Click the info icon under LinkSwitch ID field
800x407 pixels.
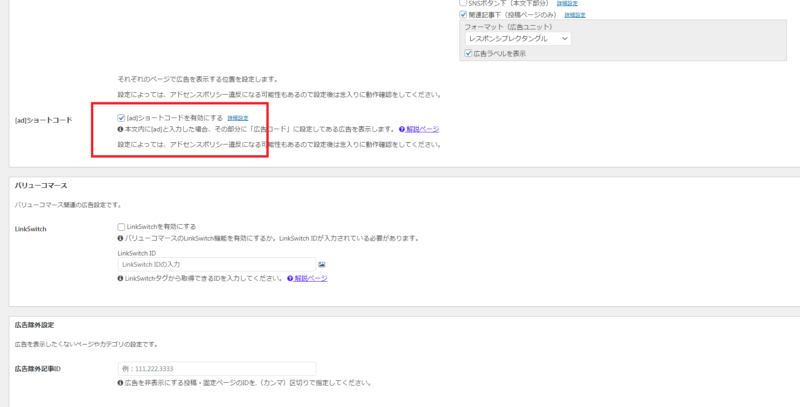click(x=120, y=278)
